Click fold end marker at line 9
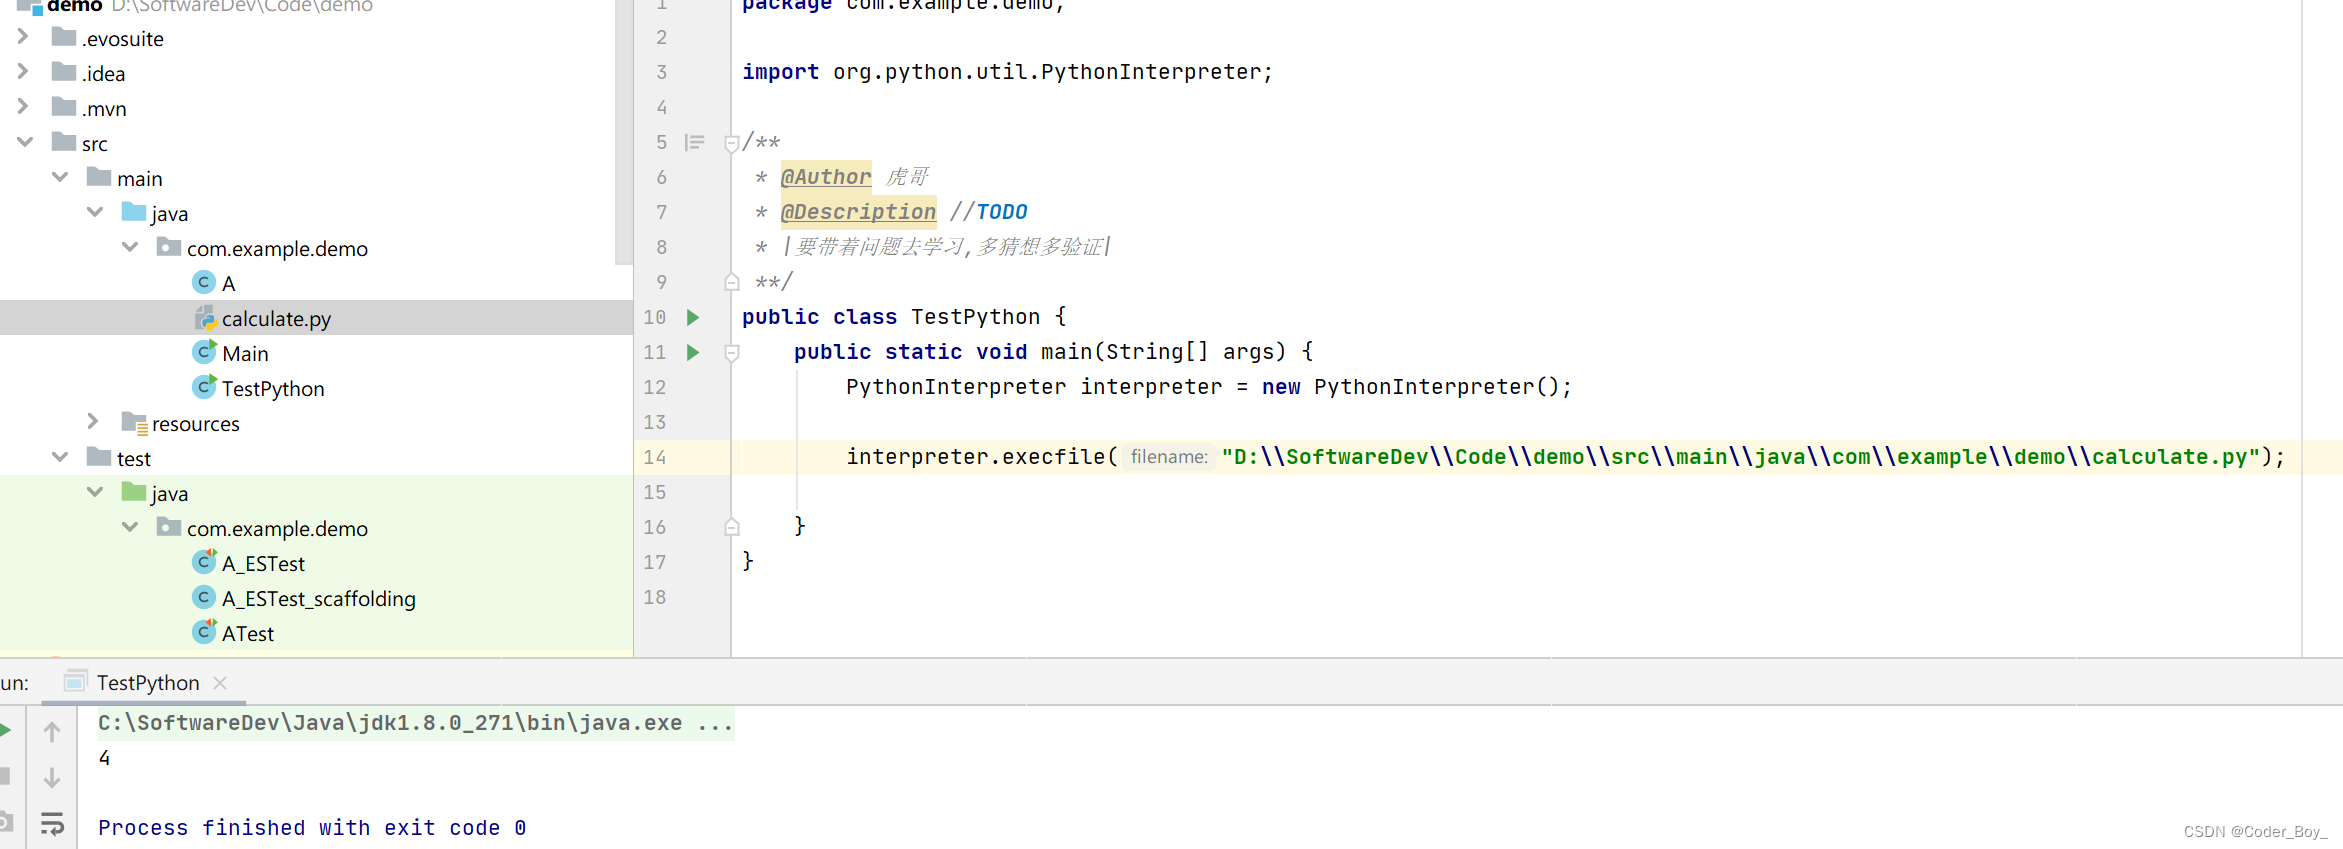 click(x=731, y=282)
